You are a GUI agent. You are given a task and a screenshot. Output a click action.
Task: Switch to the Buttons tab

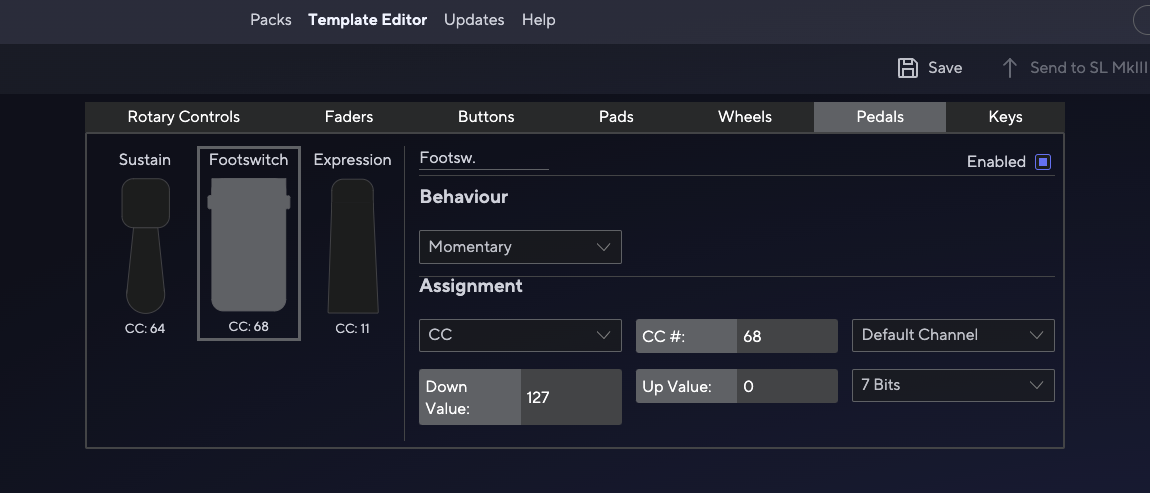coord(486,117)
